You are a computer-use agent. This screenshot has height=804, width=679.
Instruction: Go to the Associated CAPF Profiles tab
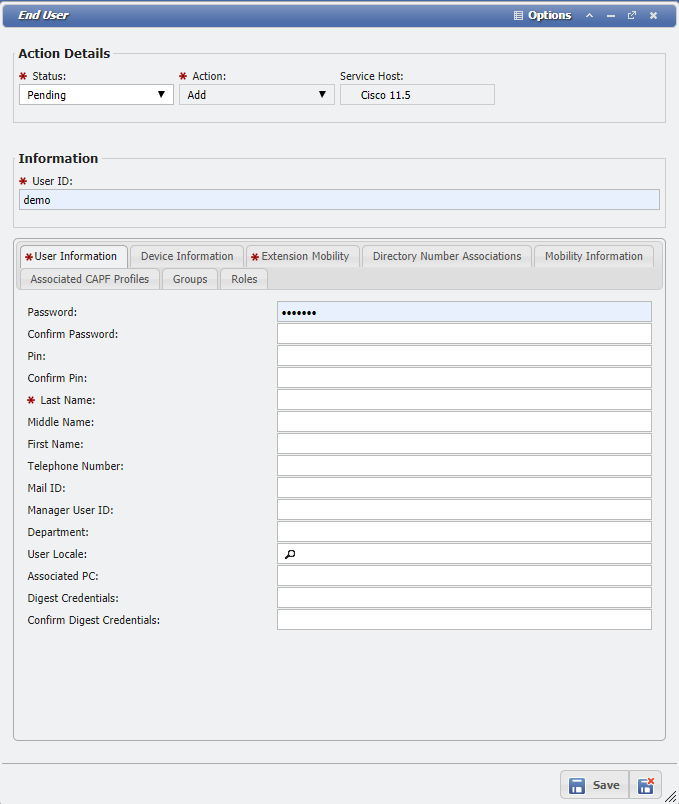point(90,279)
